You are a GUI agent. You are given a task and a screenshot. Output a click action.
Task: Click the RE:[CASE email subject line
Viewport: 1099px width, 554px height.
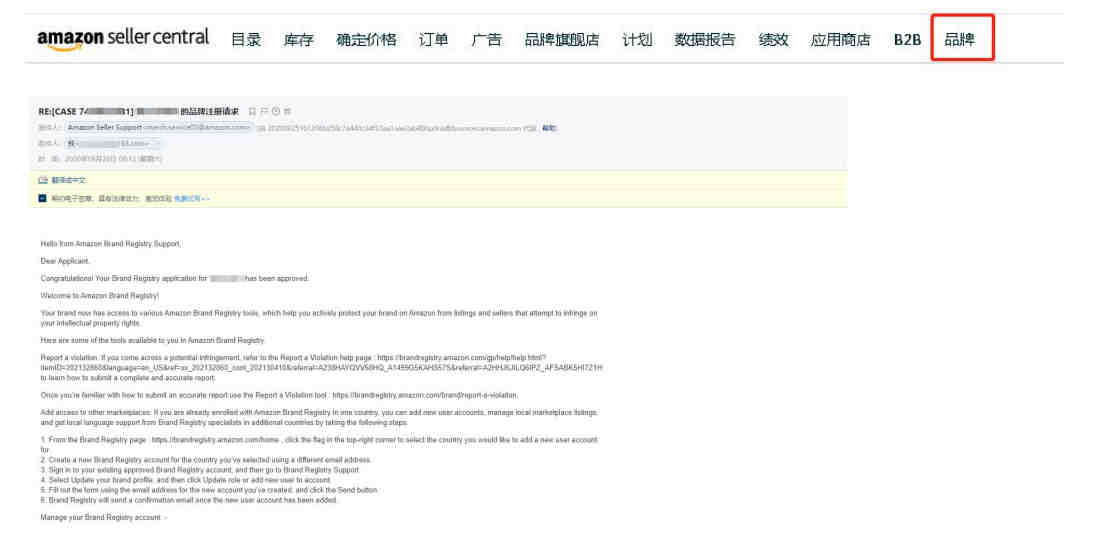click(138, 112)
